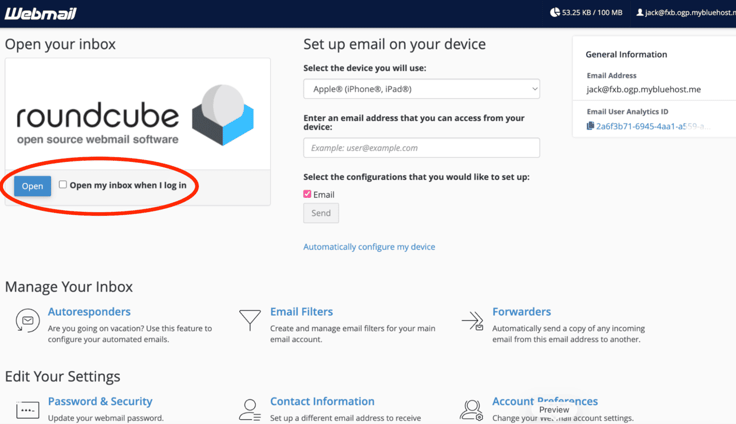The height and width of the screenshot is (424, 736).
Task: Open the Autoresponders link
Action: (89, 311)
